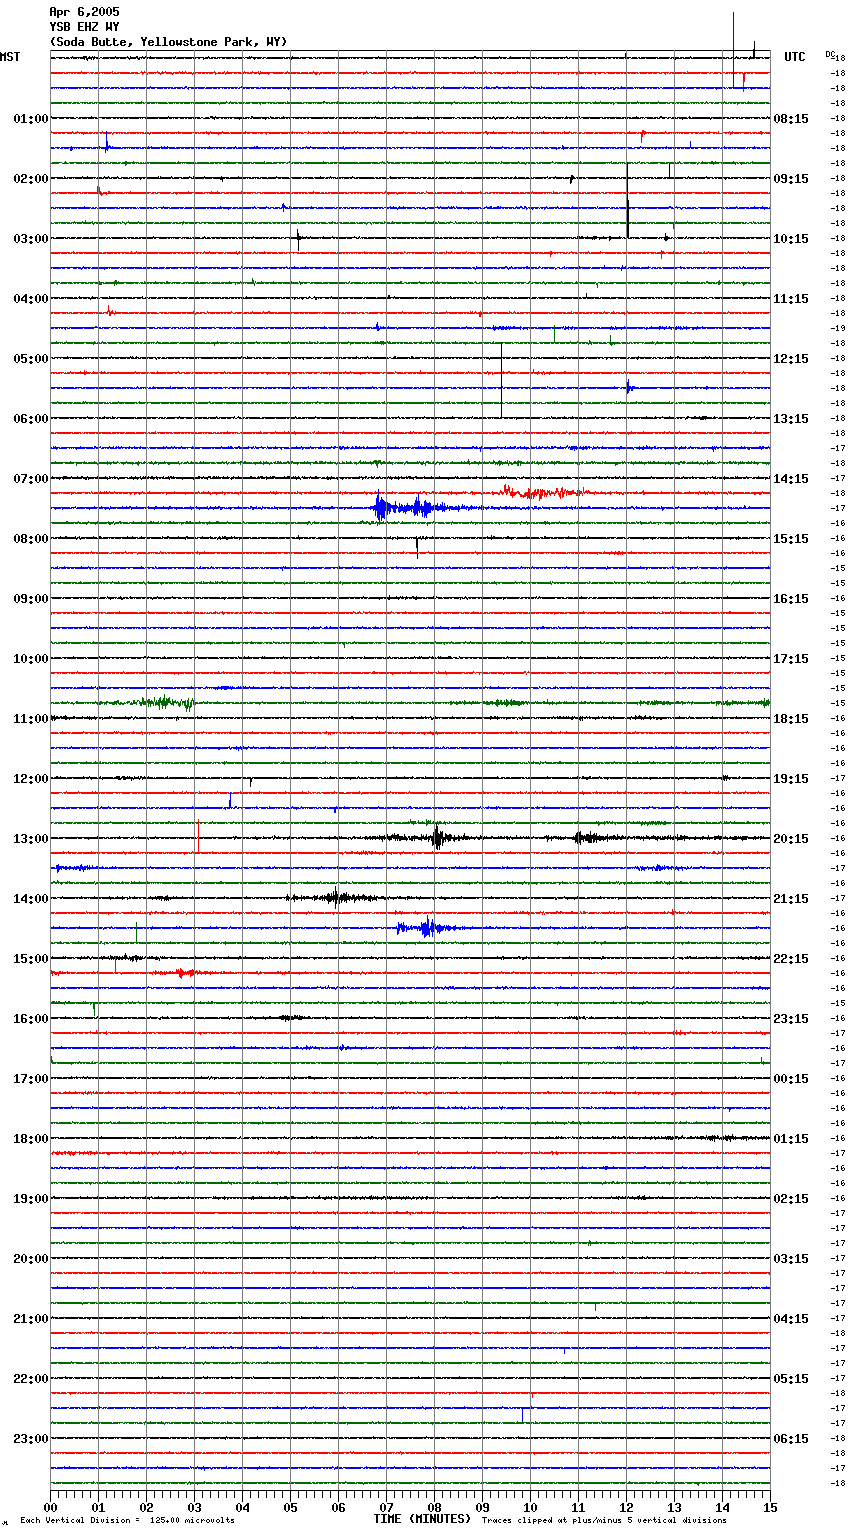Click the "TIME (MINUTES)" axis title
The width and height of the screenshot is (850, 1534).
pyautogui.click(x=422, y=1519)
